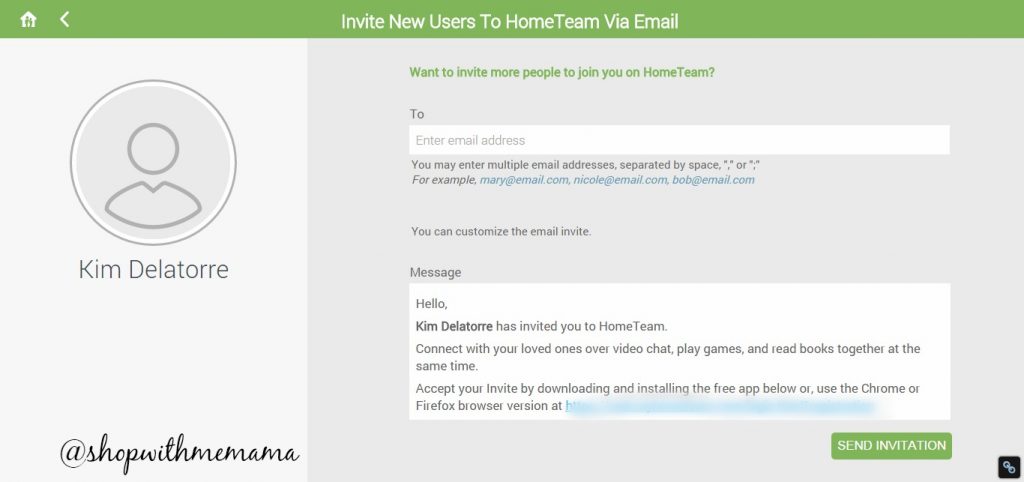
Task: Click the nicole@email.com example address
Action: (620, 180)
